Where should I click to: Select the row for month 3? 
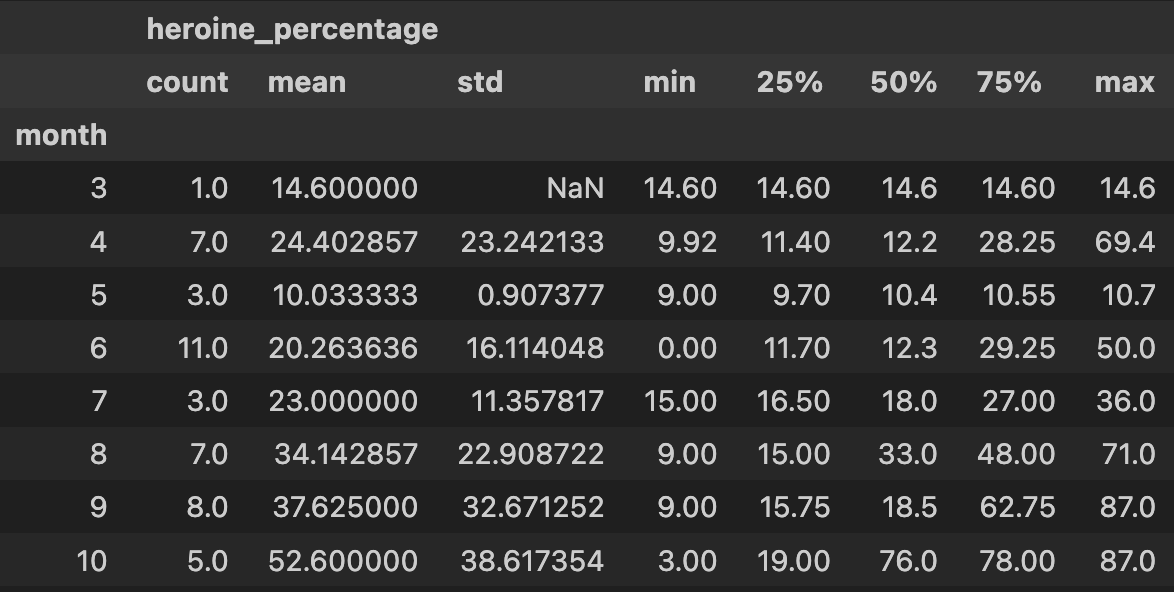click(587, 188)
